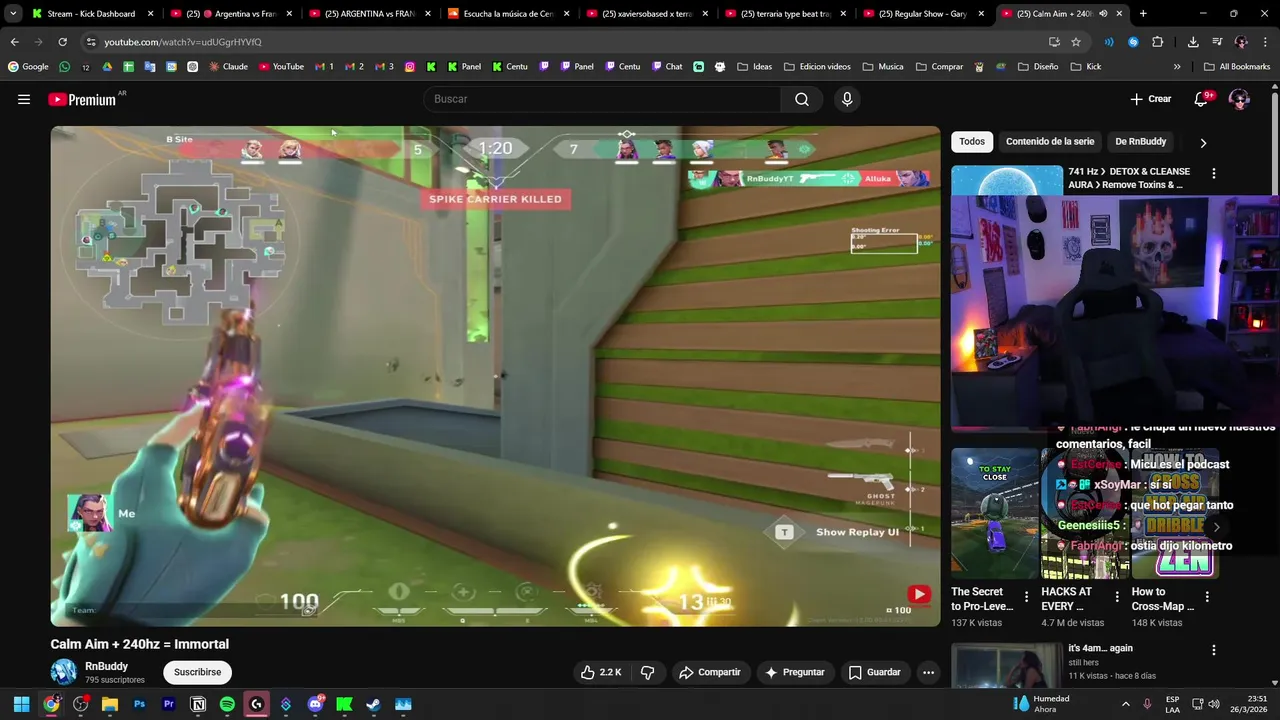Open the Comprar bookmark folder

(938, 67)
